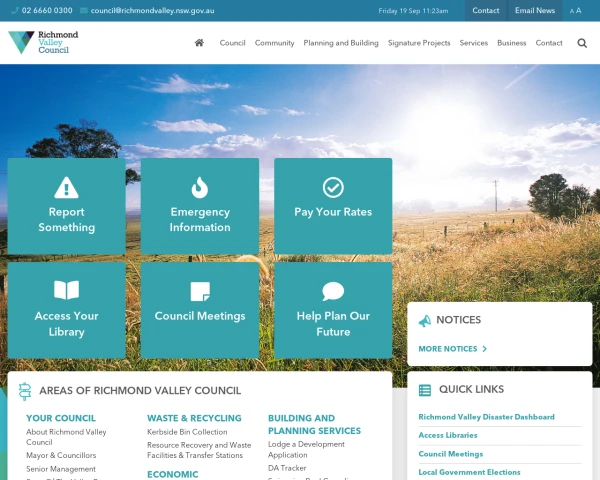600x480 pixels.
Task: Open the Emergency Information flame tile
Action: point(200,206)
